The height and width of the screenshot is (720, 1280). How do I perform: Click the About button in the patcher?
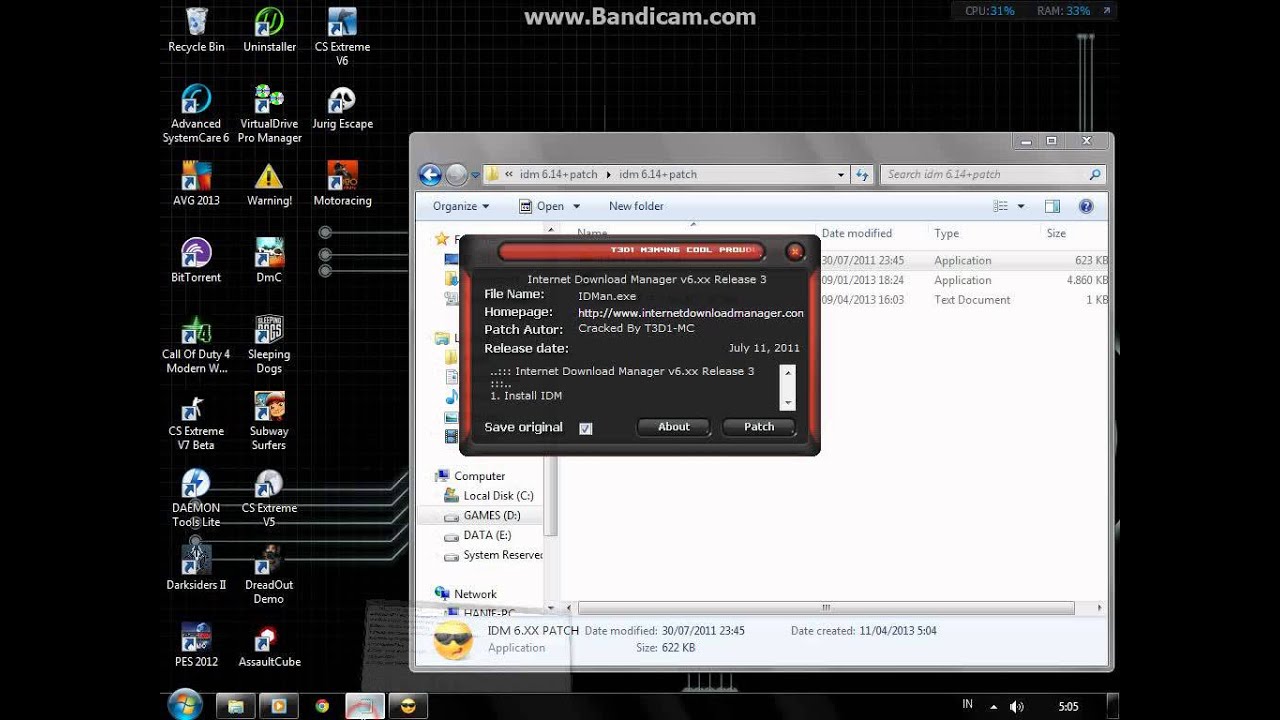pyautogui.click(x=674, y=427)
